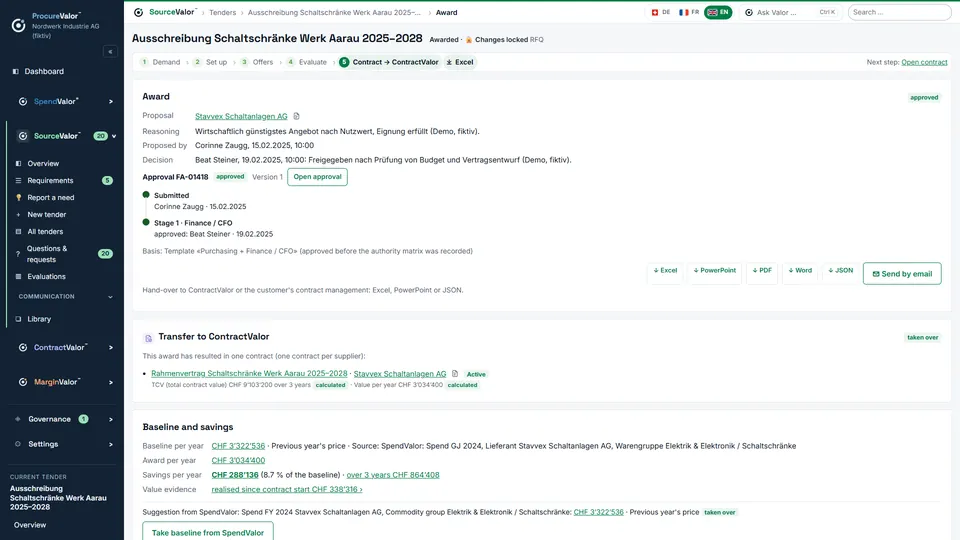The image size is (960, 540).
Task: Collapse the Communication section
Action: coord(110,297)
